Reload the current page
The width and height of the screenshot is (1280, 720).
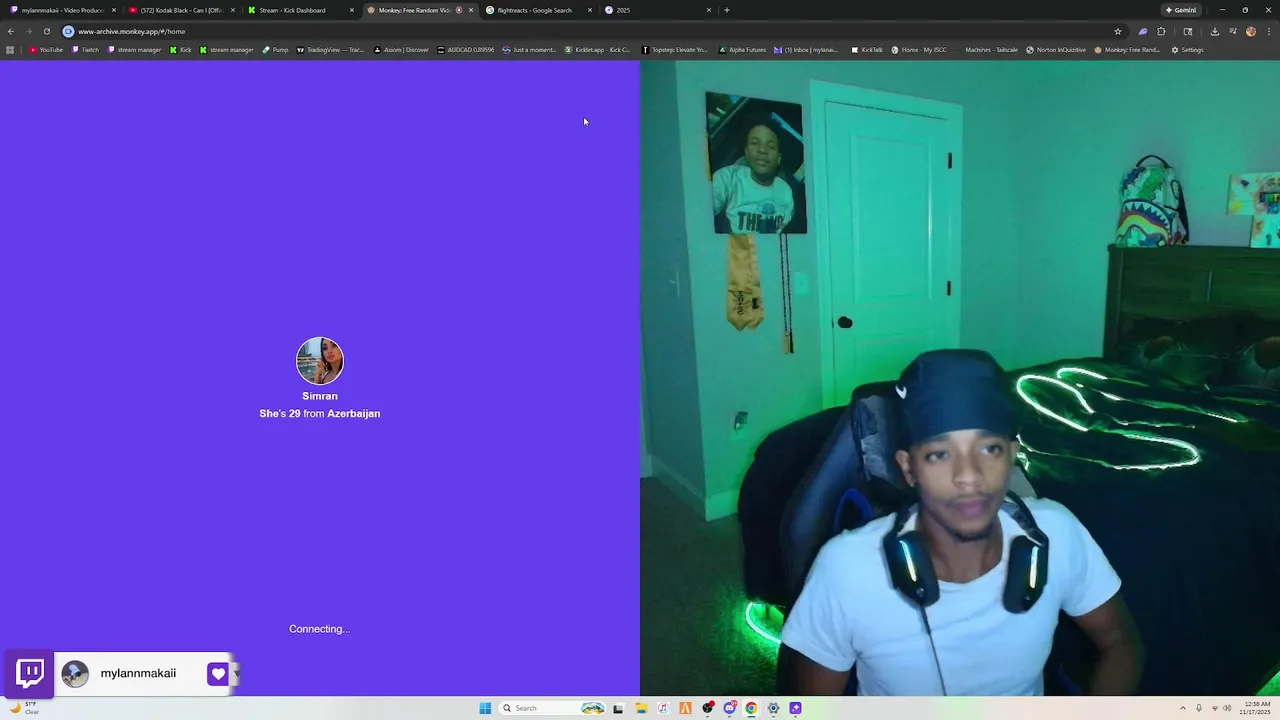coord(46,31)
